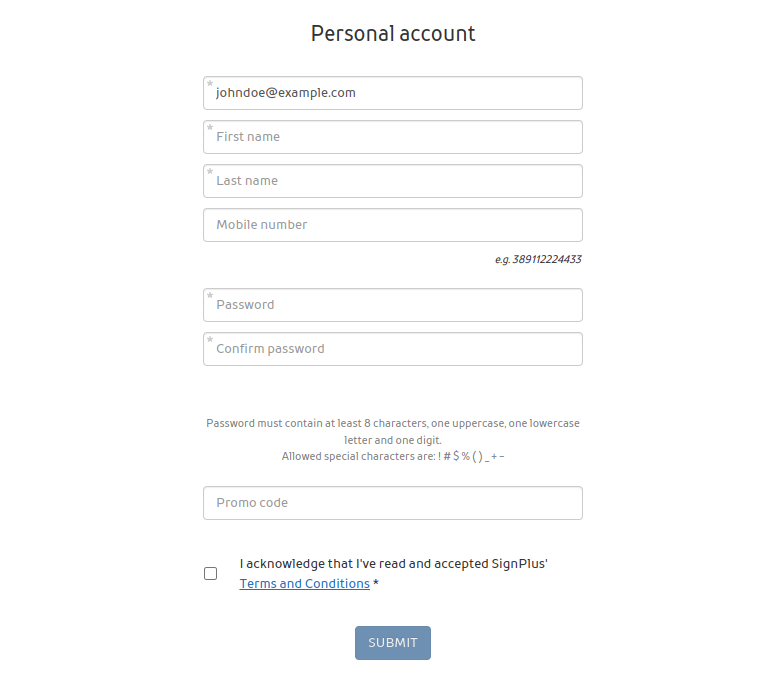Focus the First name input field
Screen dimensions: 778x680
click(x=392, y=137)
